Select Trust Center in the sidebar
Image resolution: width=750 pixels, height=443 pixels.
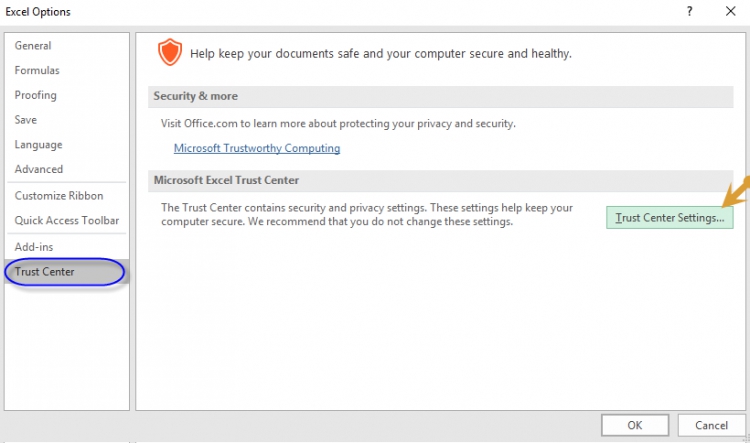pyautogui.click(x=45, y=272)
